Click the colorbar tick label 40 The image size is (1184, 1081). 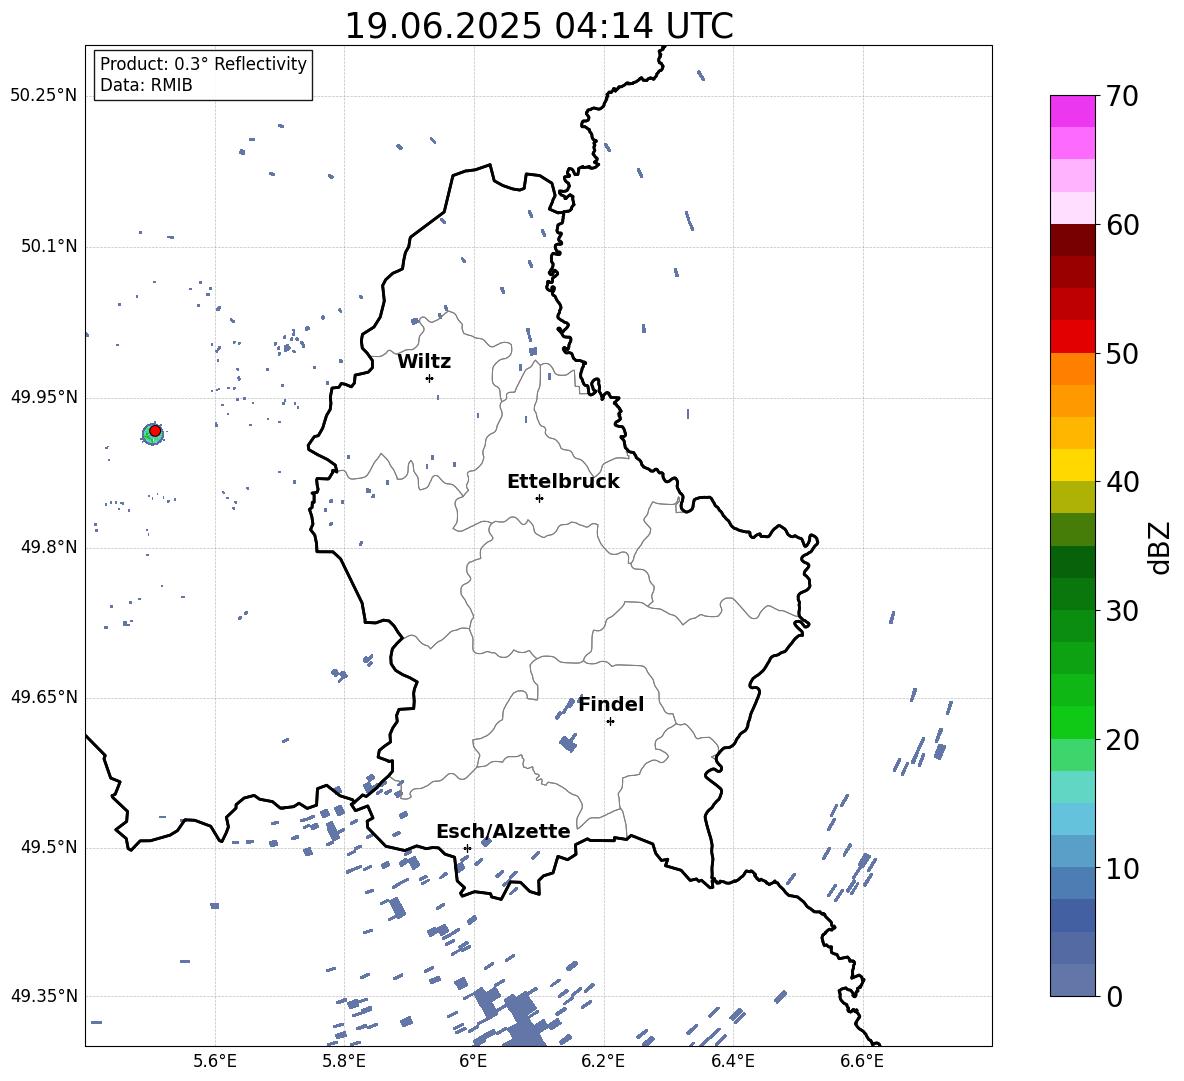point(1122,482)
